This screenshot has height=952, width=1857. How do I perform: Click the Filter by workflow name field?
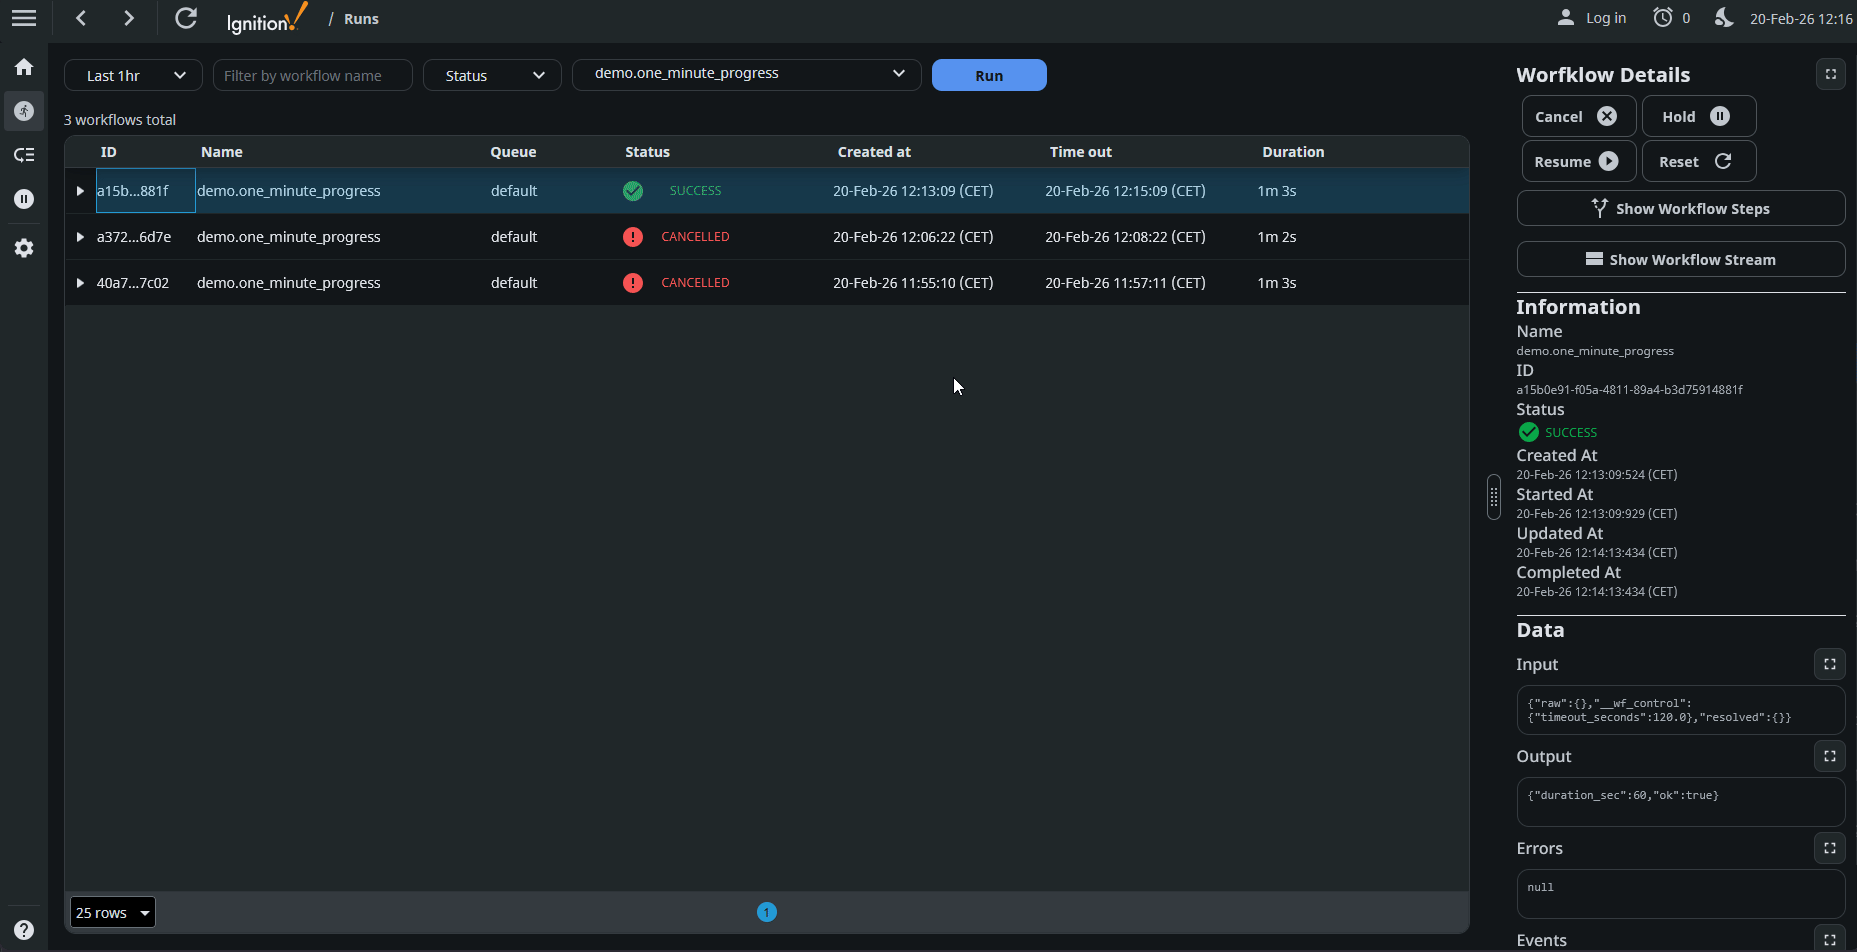[312, 75]
